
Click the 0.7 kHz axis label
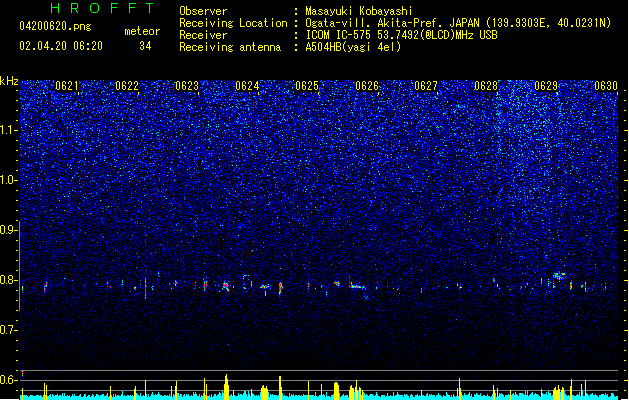click(x=9, y=330)
